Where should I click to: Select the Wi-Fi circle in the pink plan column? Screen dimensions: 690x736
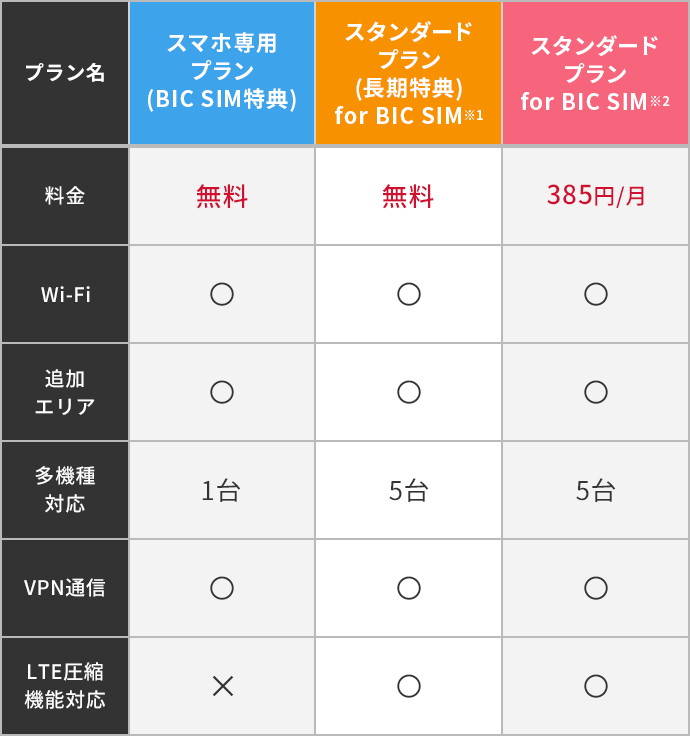tap(595, 294)
